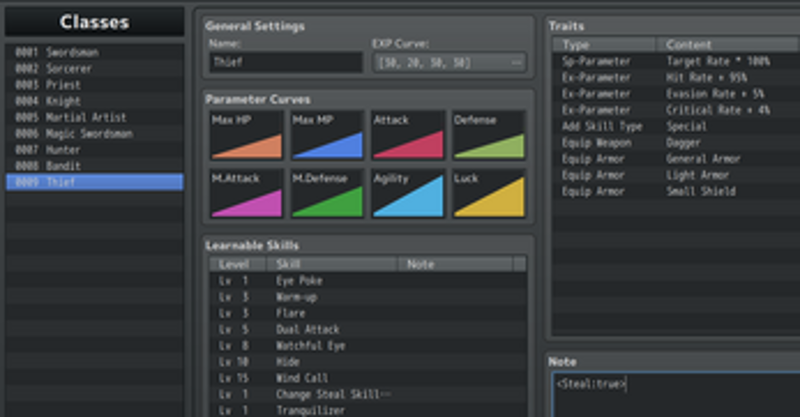Select the highlighted Thief class
800x417 pixels.
tap(94, 182)
